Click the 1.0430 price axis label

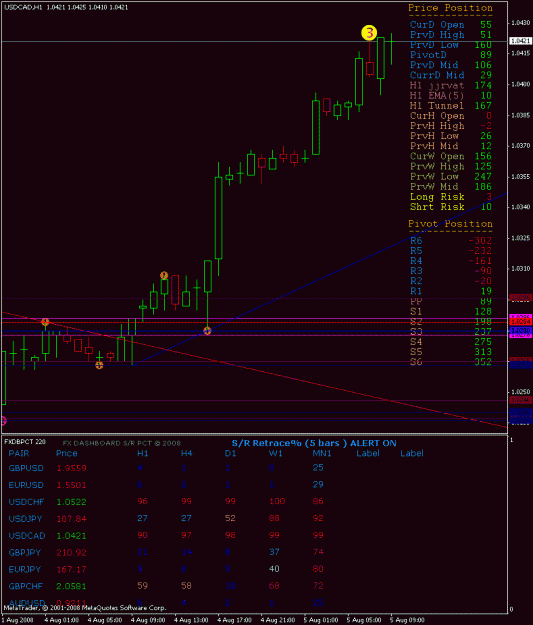point(520,23)
